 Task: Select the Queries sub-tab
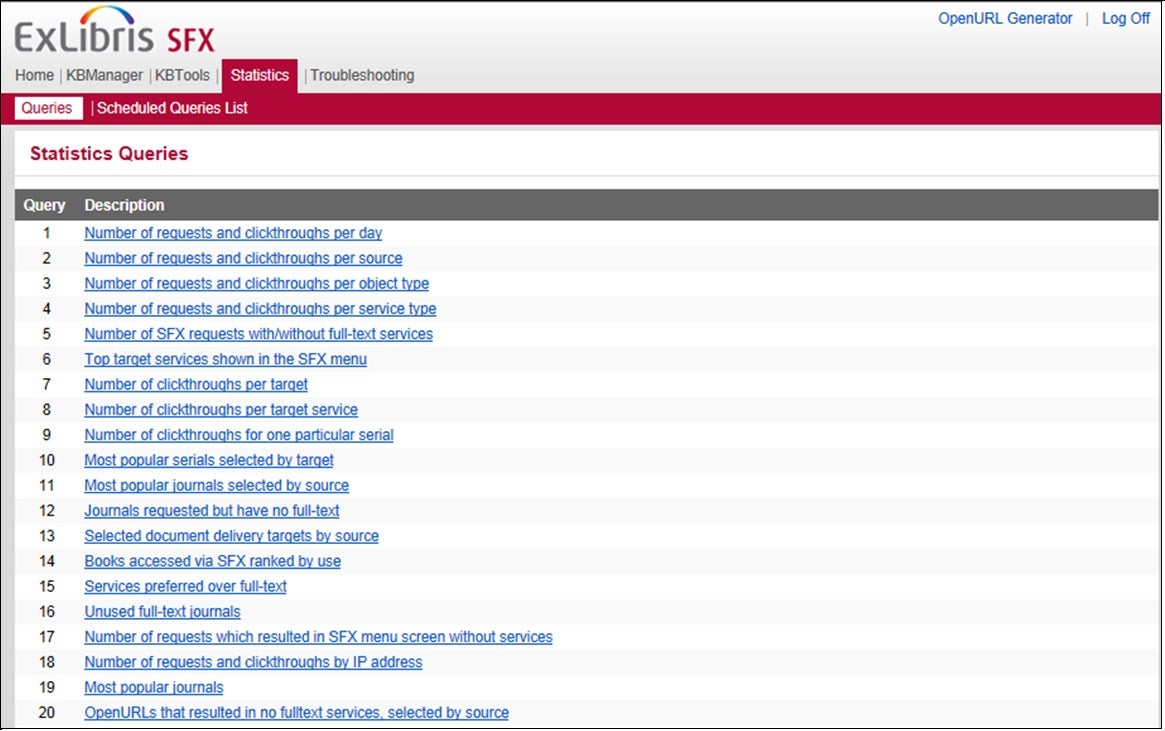[x=47, y=108]
